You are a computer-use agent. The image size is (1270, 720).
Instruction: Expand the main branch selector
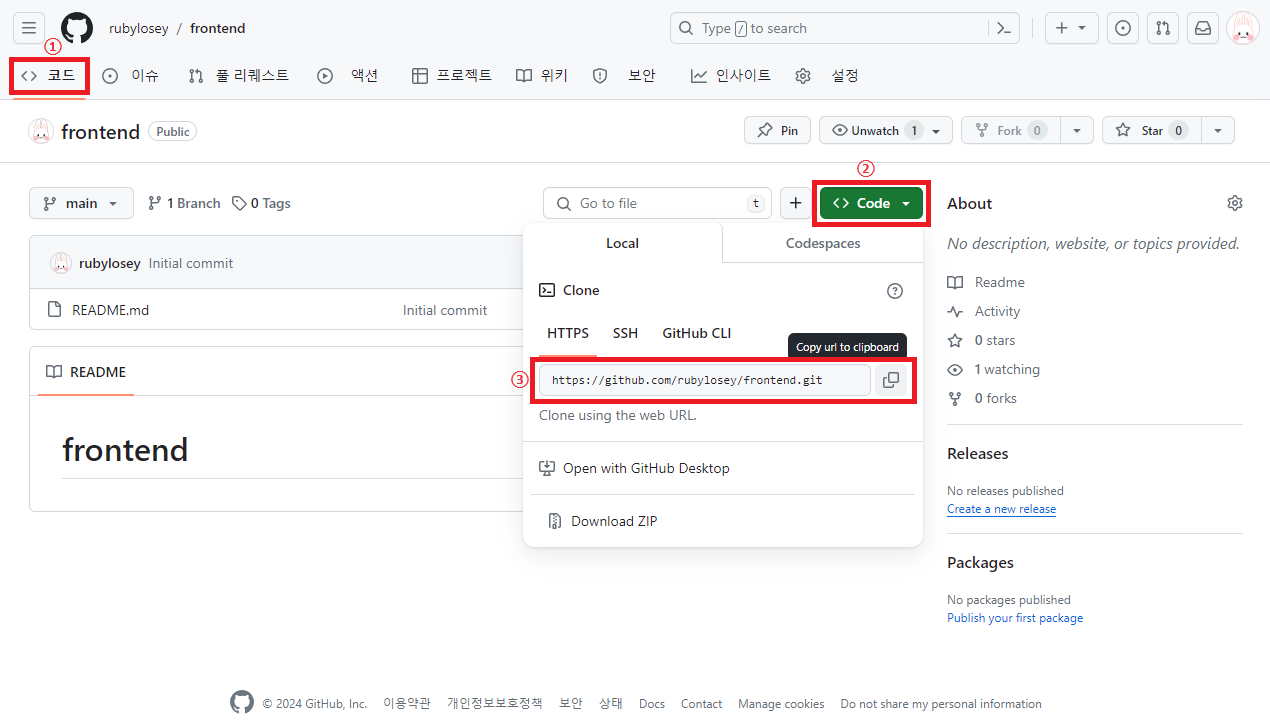coord(81,203)
